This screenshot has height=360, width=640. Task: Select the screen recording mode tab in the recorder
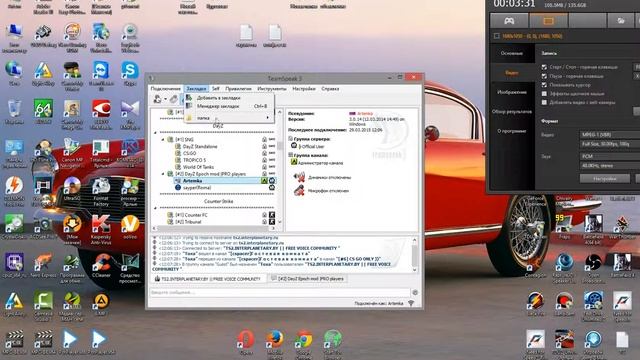[x=548, y=20]
